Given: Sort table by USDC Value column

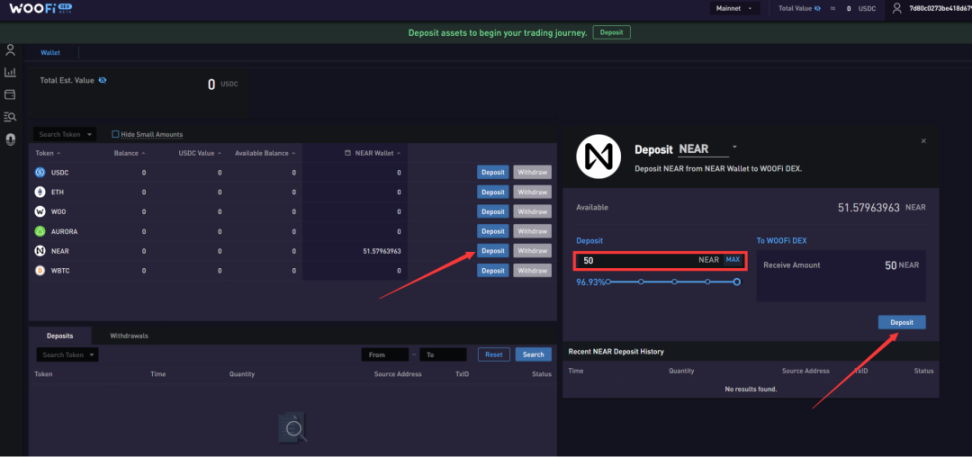Looking at the screenshot, I should (x=200, y=153).
